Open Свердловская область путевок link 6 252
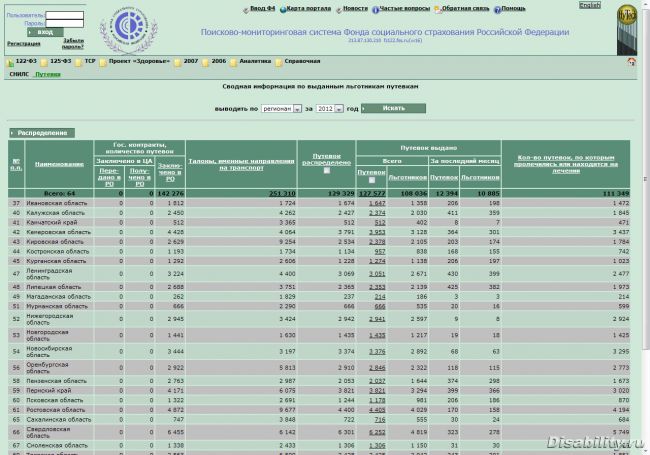The image size is (650, 455). (x=377, y=432)
